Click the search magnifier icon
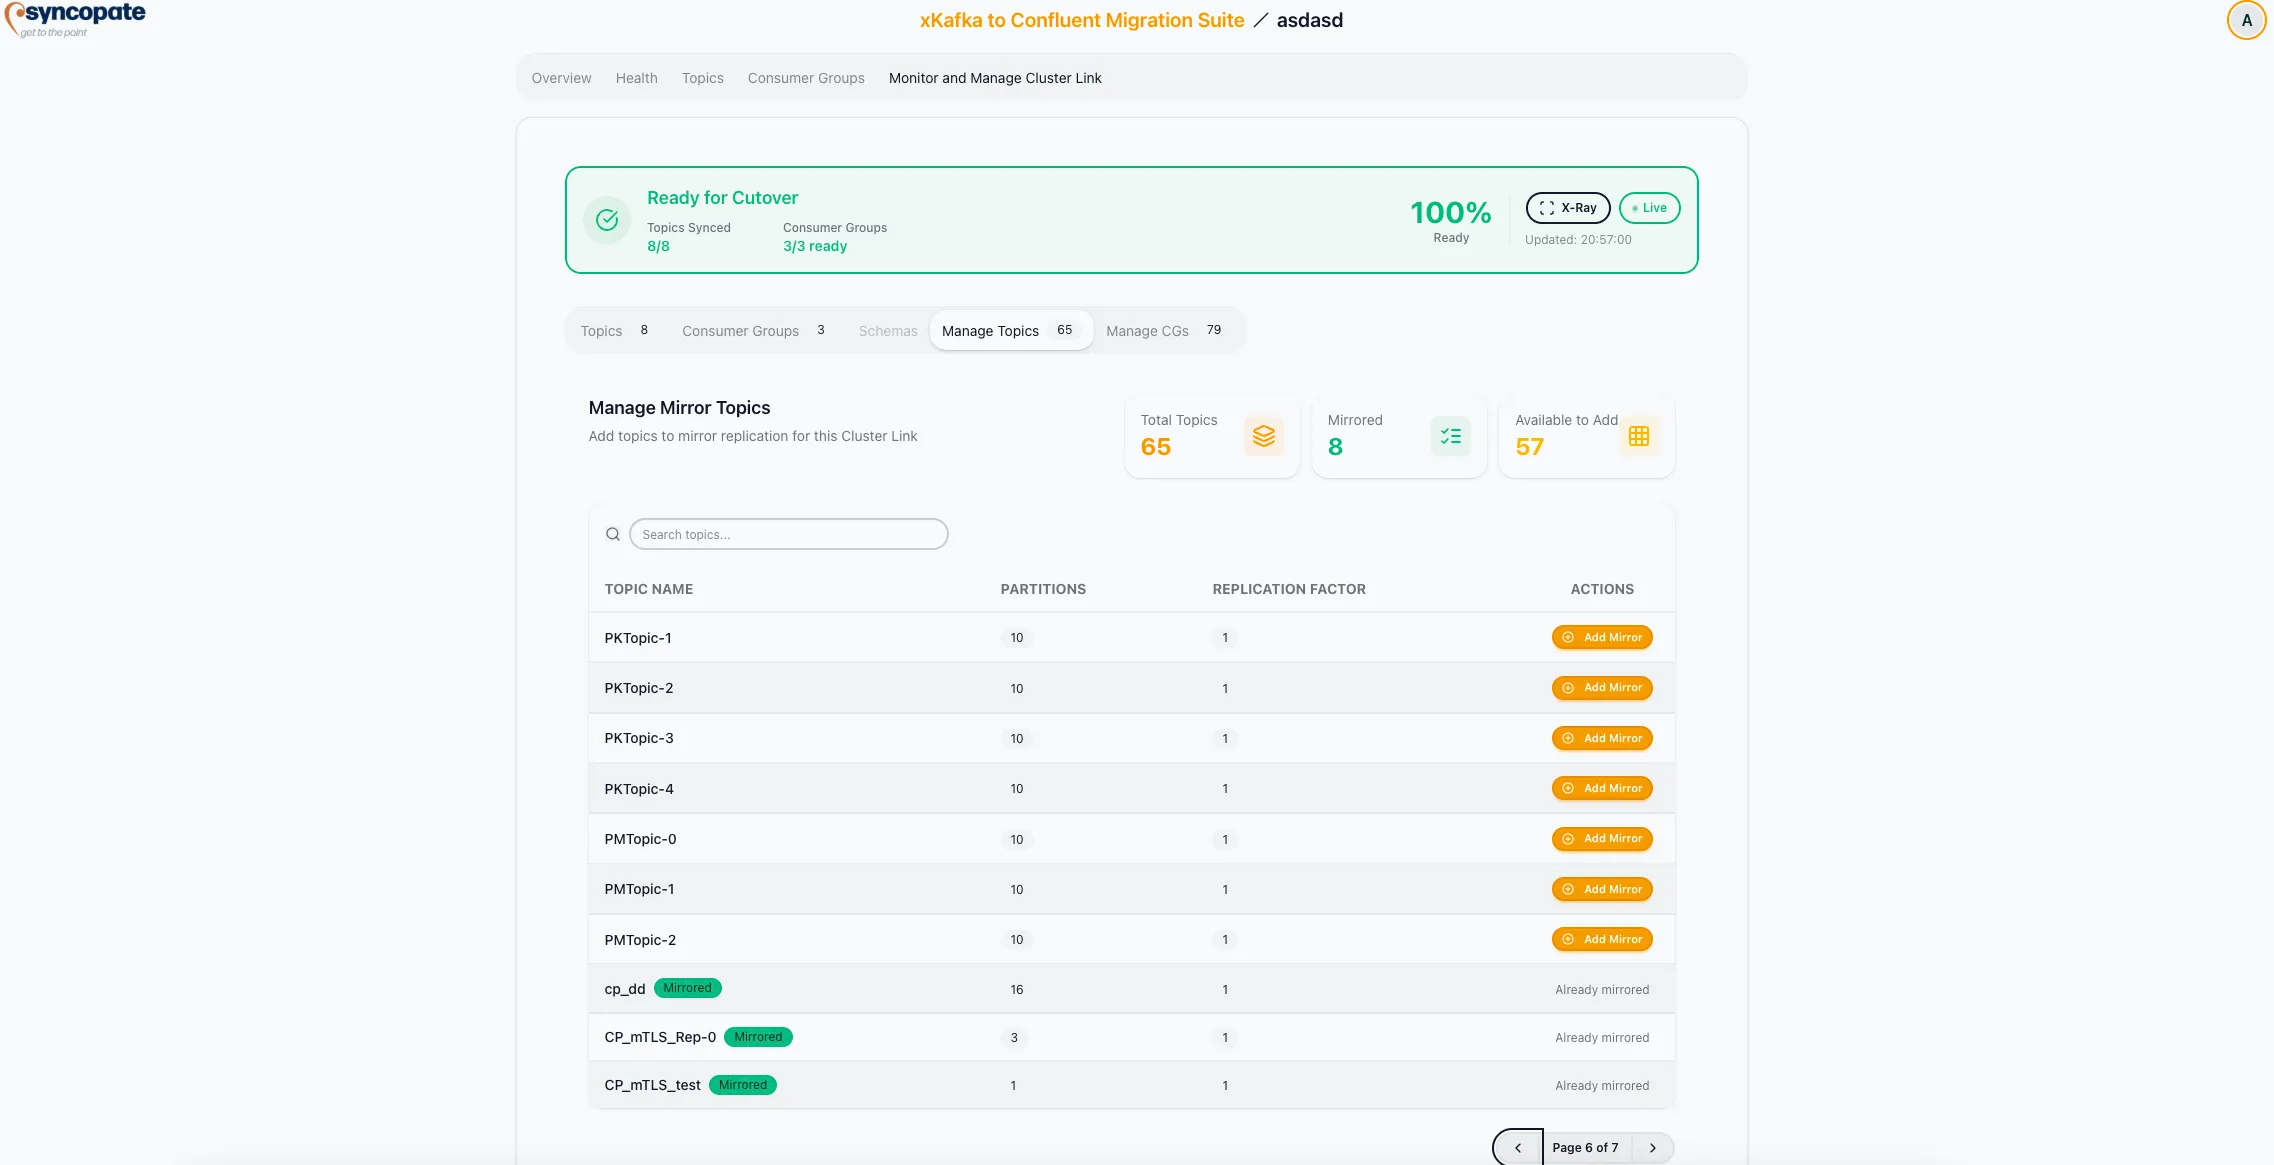 coord(613,534)
